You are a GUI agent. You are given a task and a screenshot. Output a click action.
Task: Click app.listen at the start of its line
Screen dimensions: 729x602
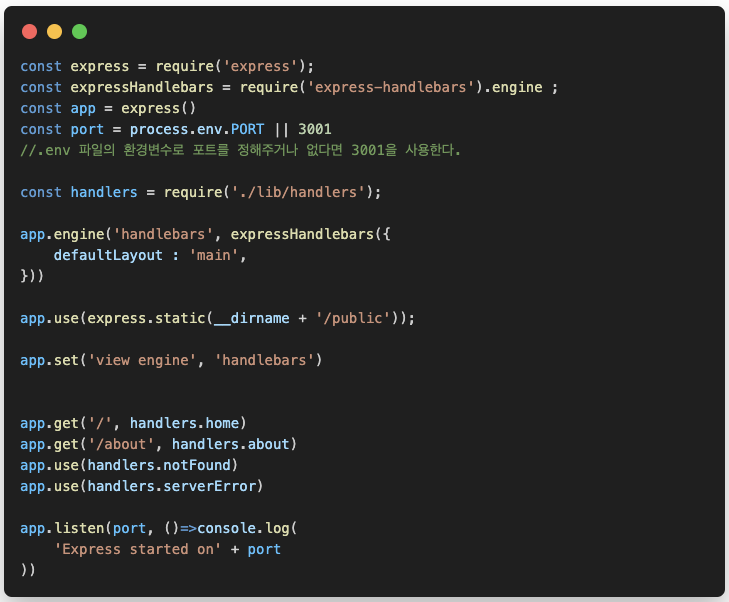62,529
